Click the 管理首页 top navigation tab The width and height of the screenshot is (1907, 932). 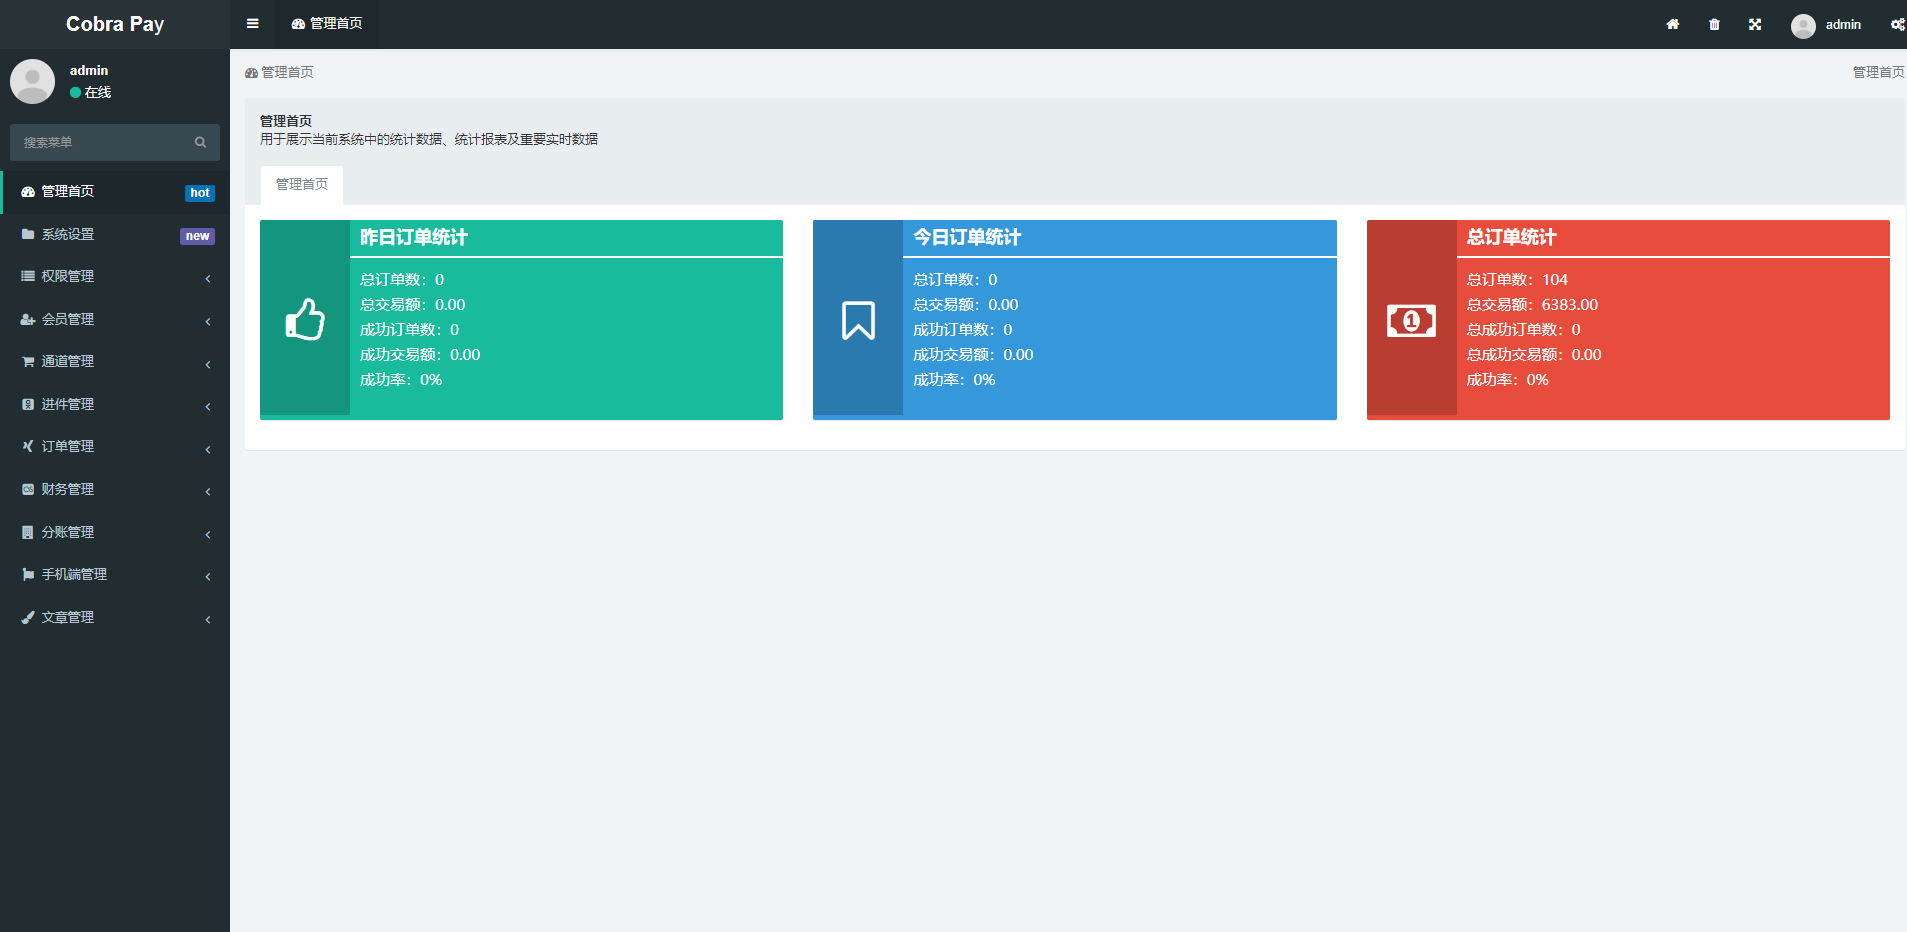tap(327, 24)
